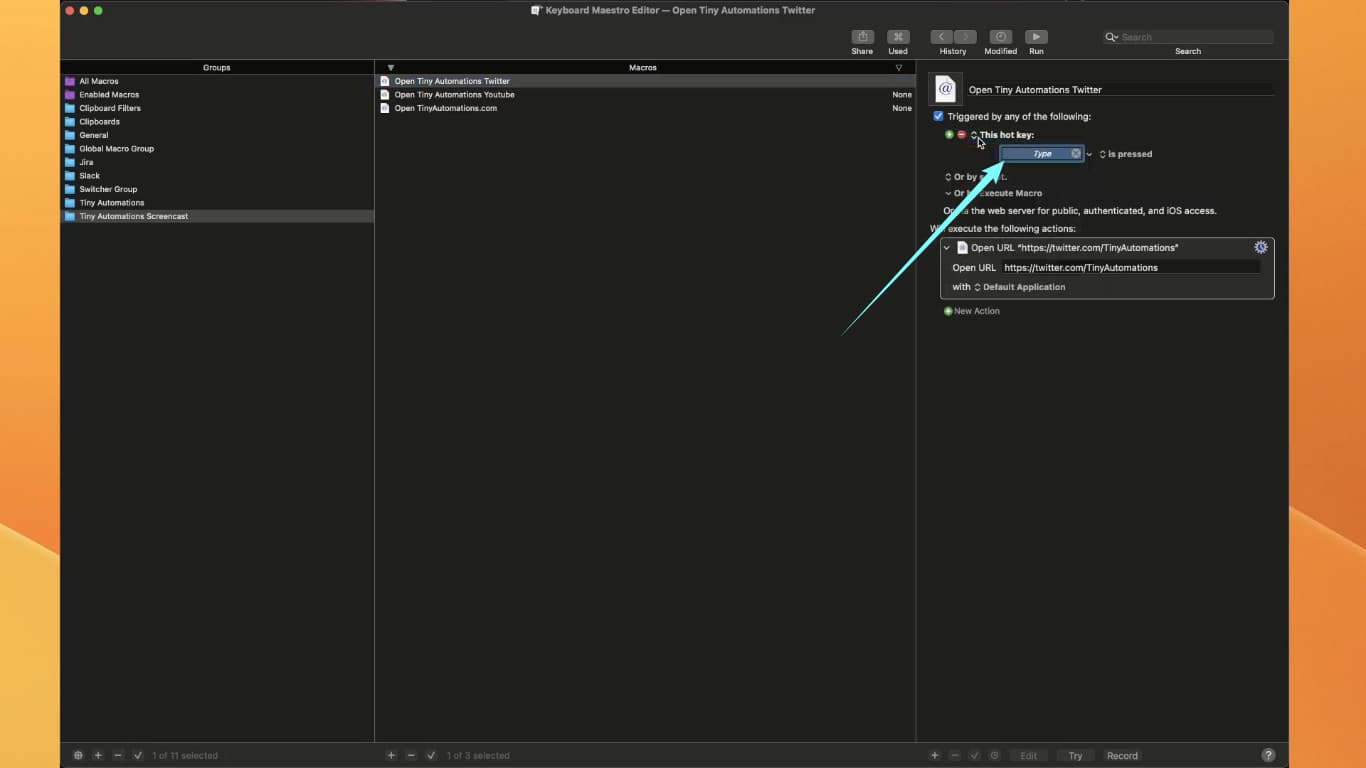The width and height of the screenshot is (1366, 768).
Task: Add action with plus below editor pane
Action: 935,756
